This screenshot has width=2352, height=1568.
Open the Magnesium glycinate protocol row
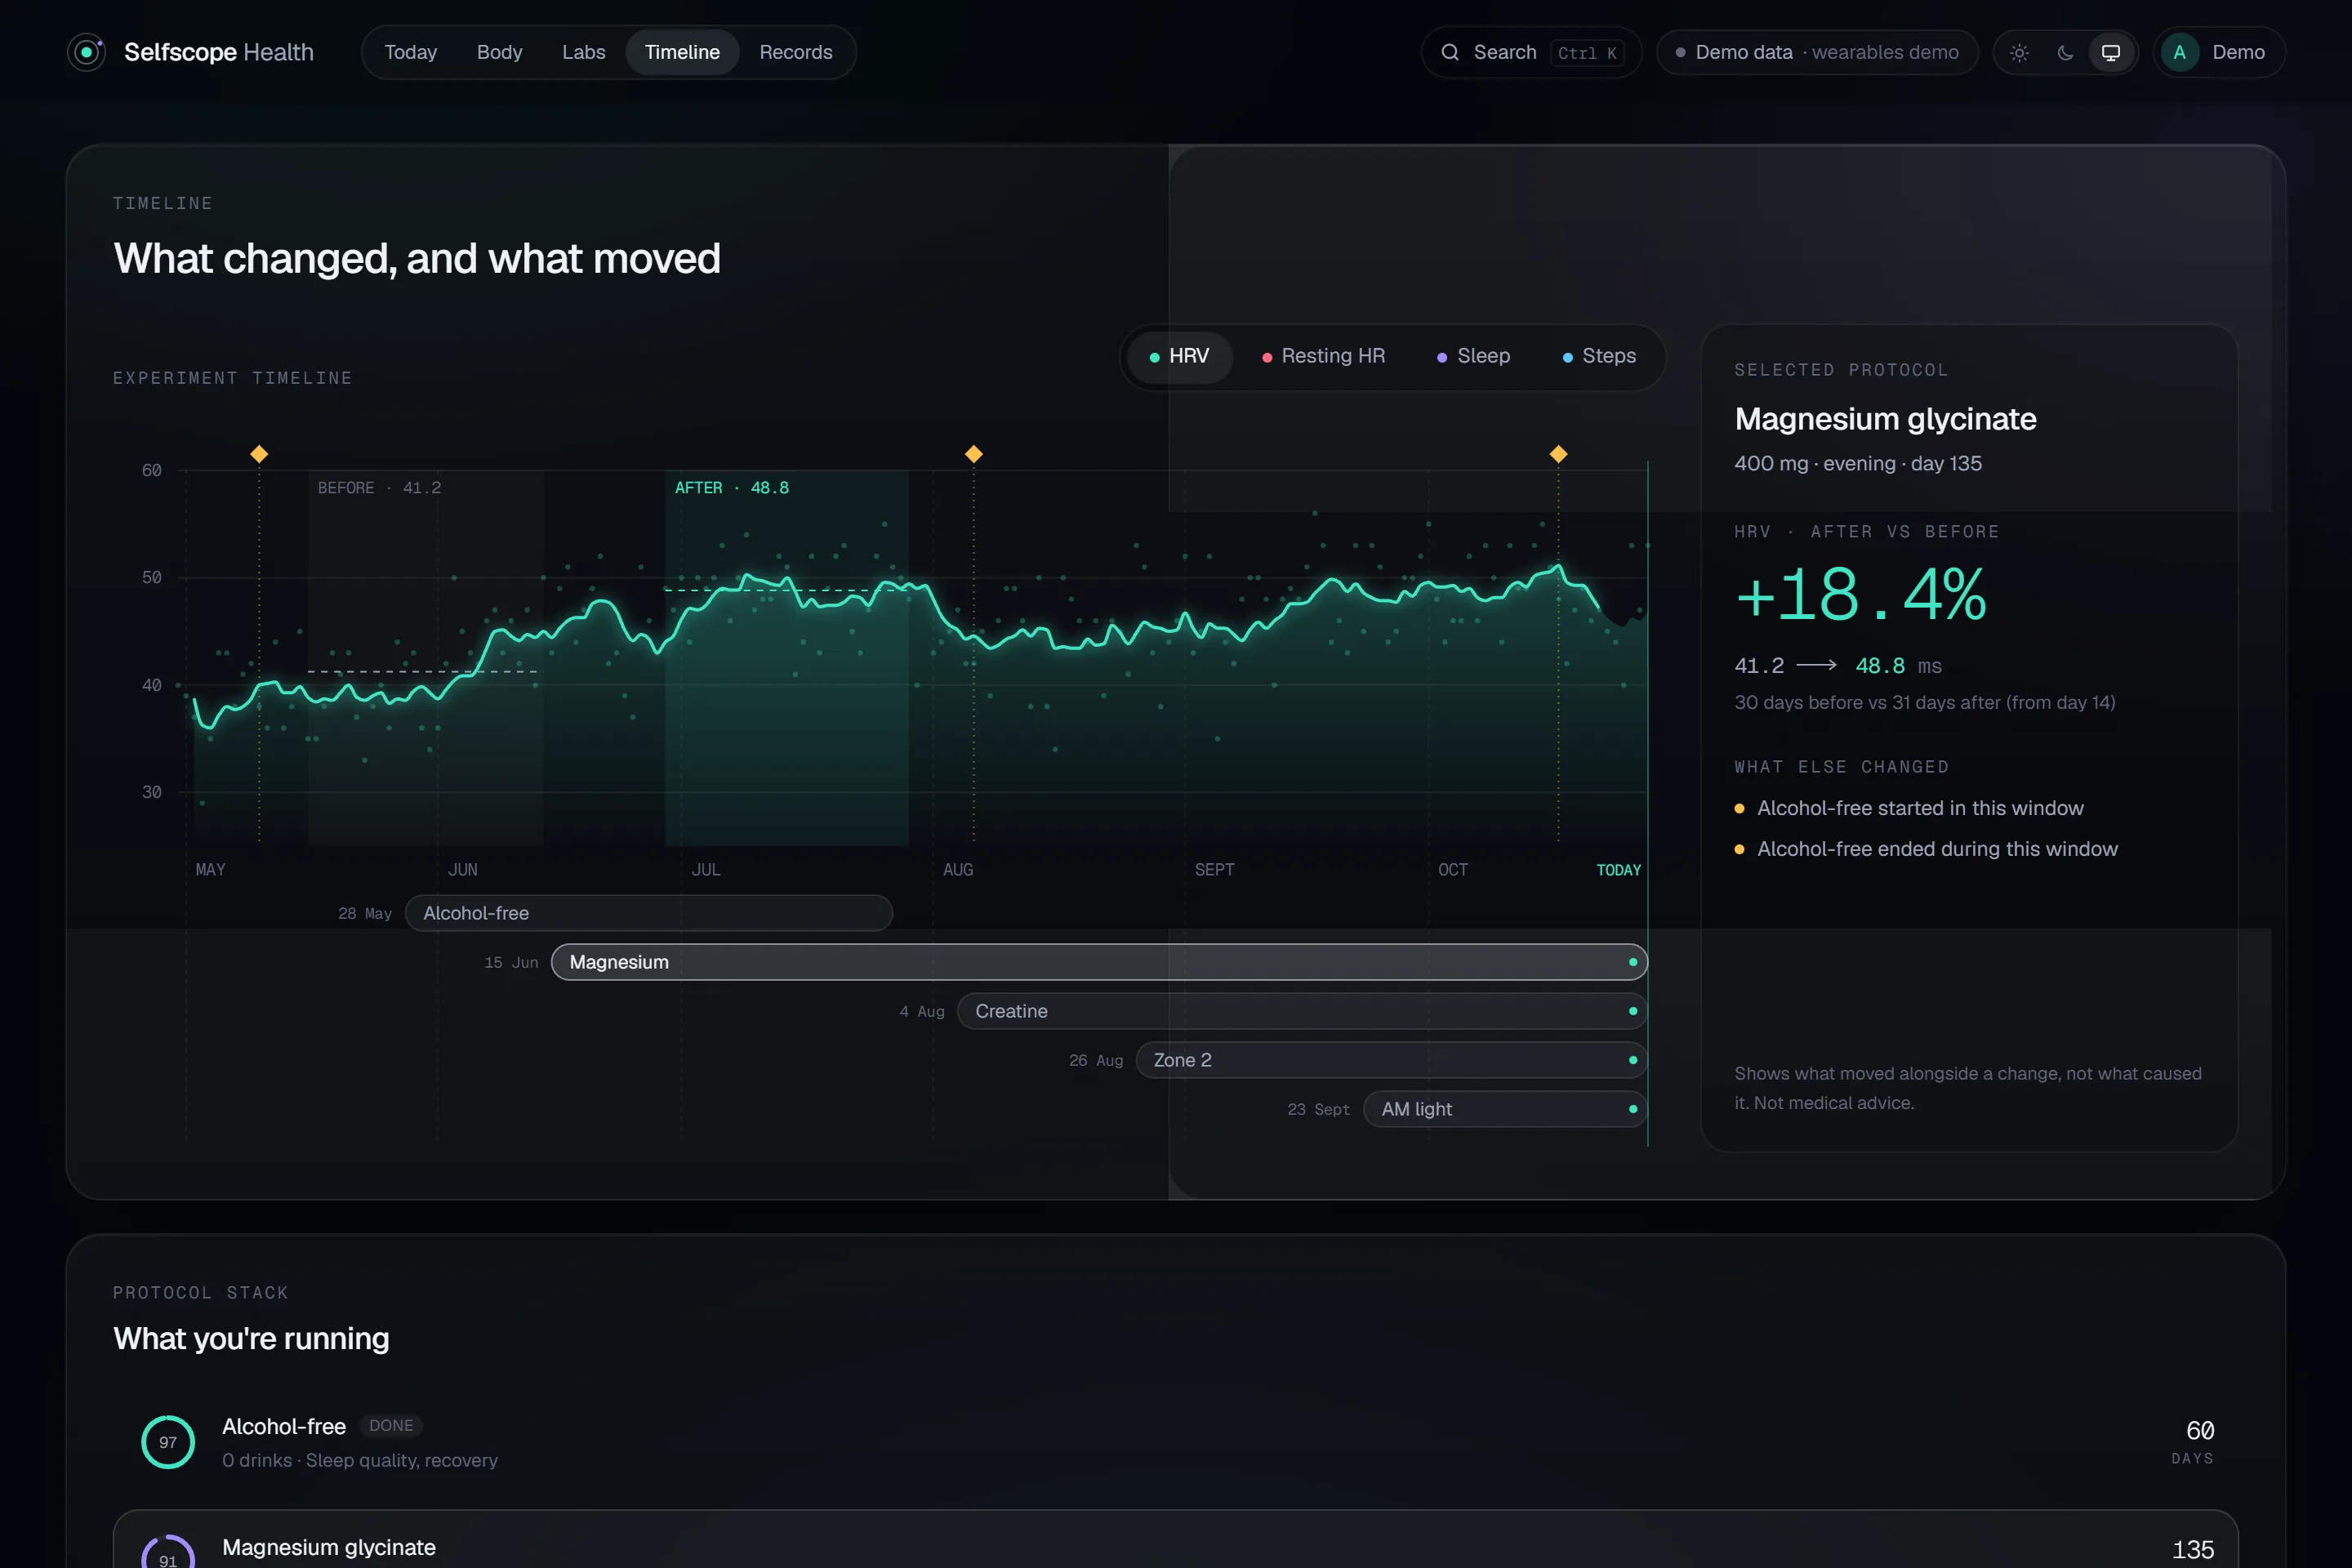[1175, 1540]
